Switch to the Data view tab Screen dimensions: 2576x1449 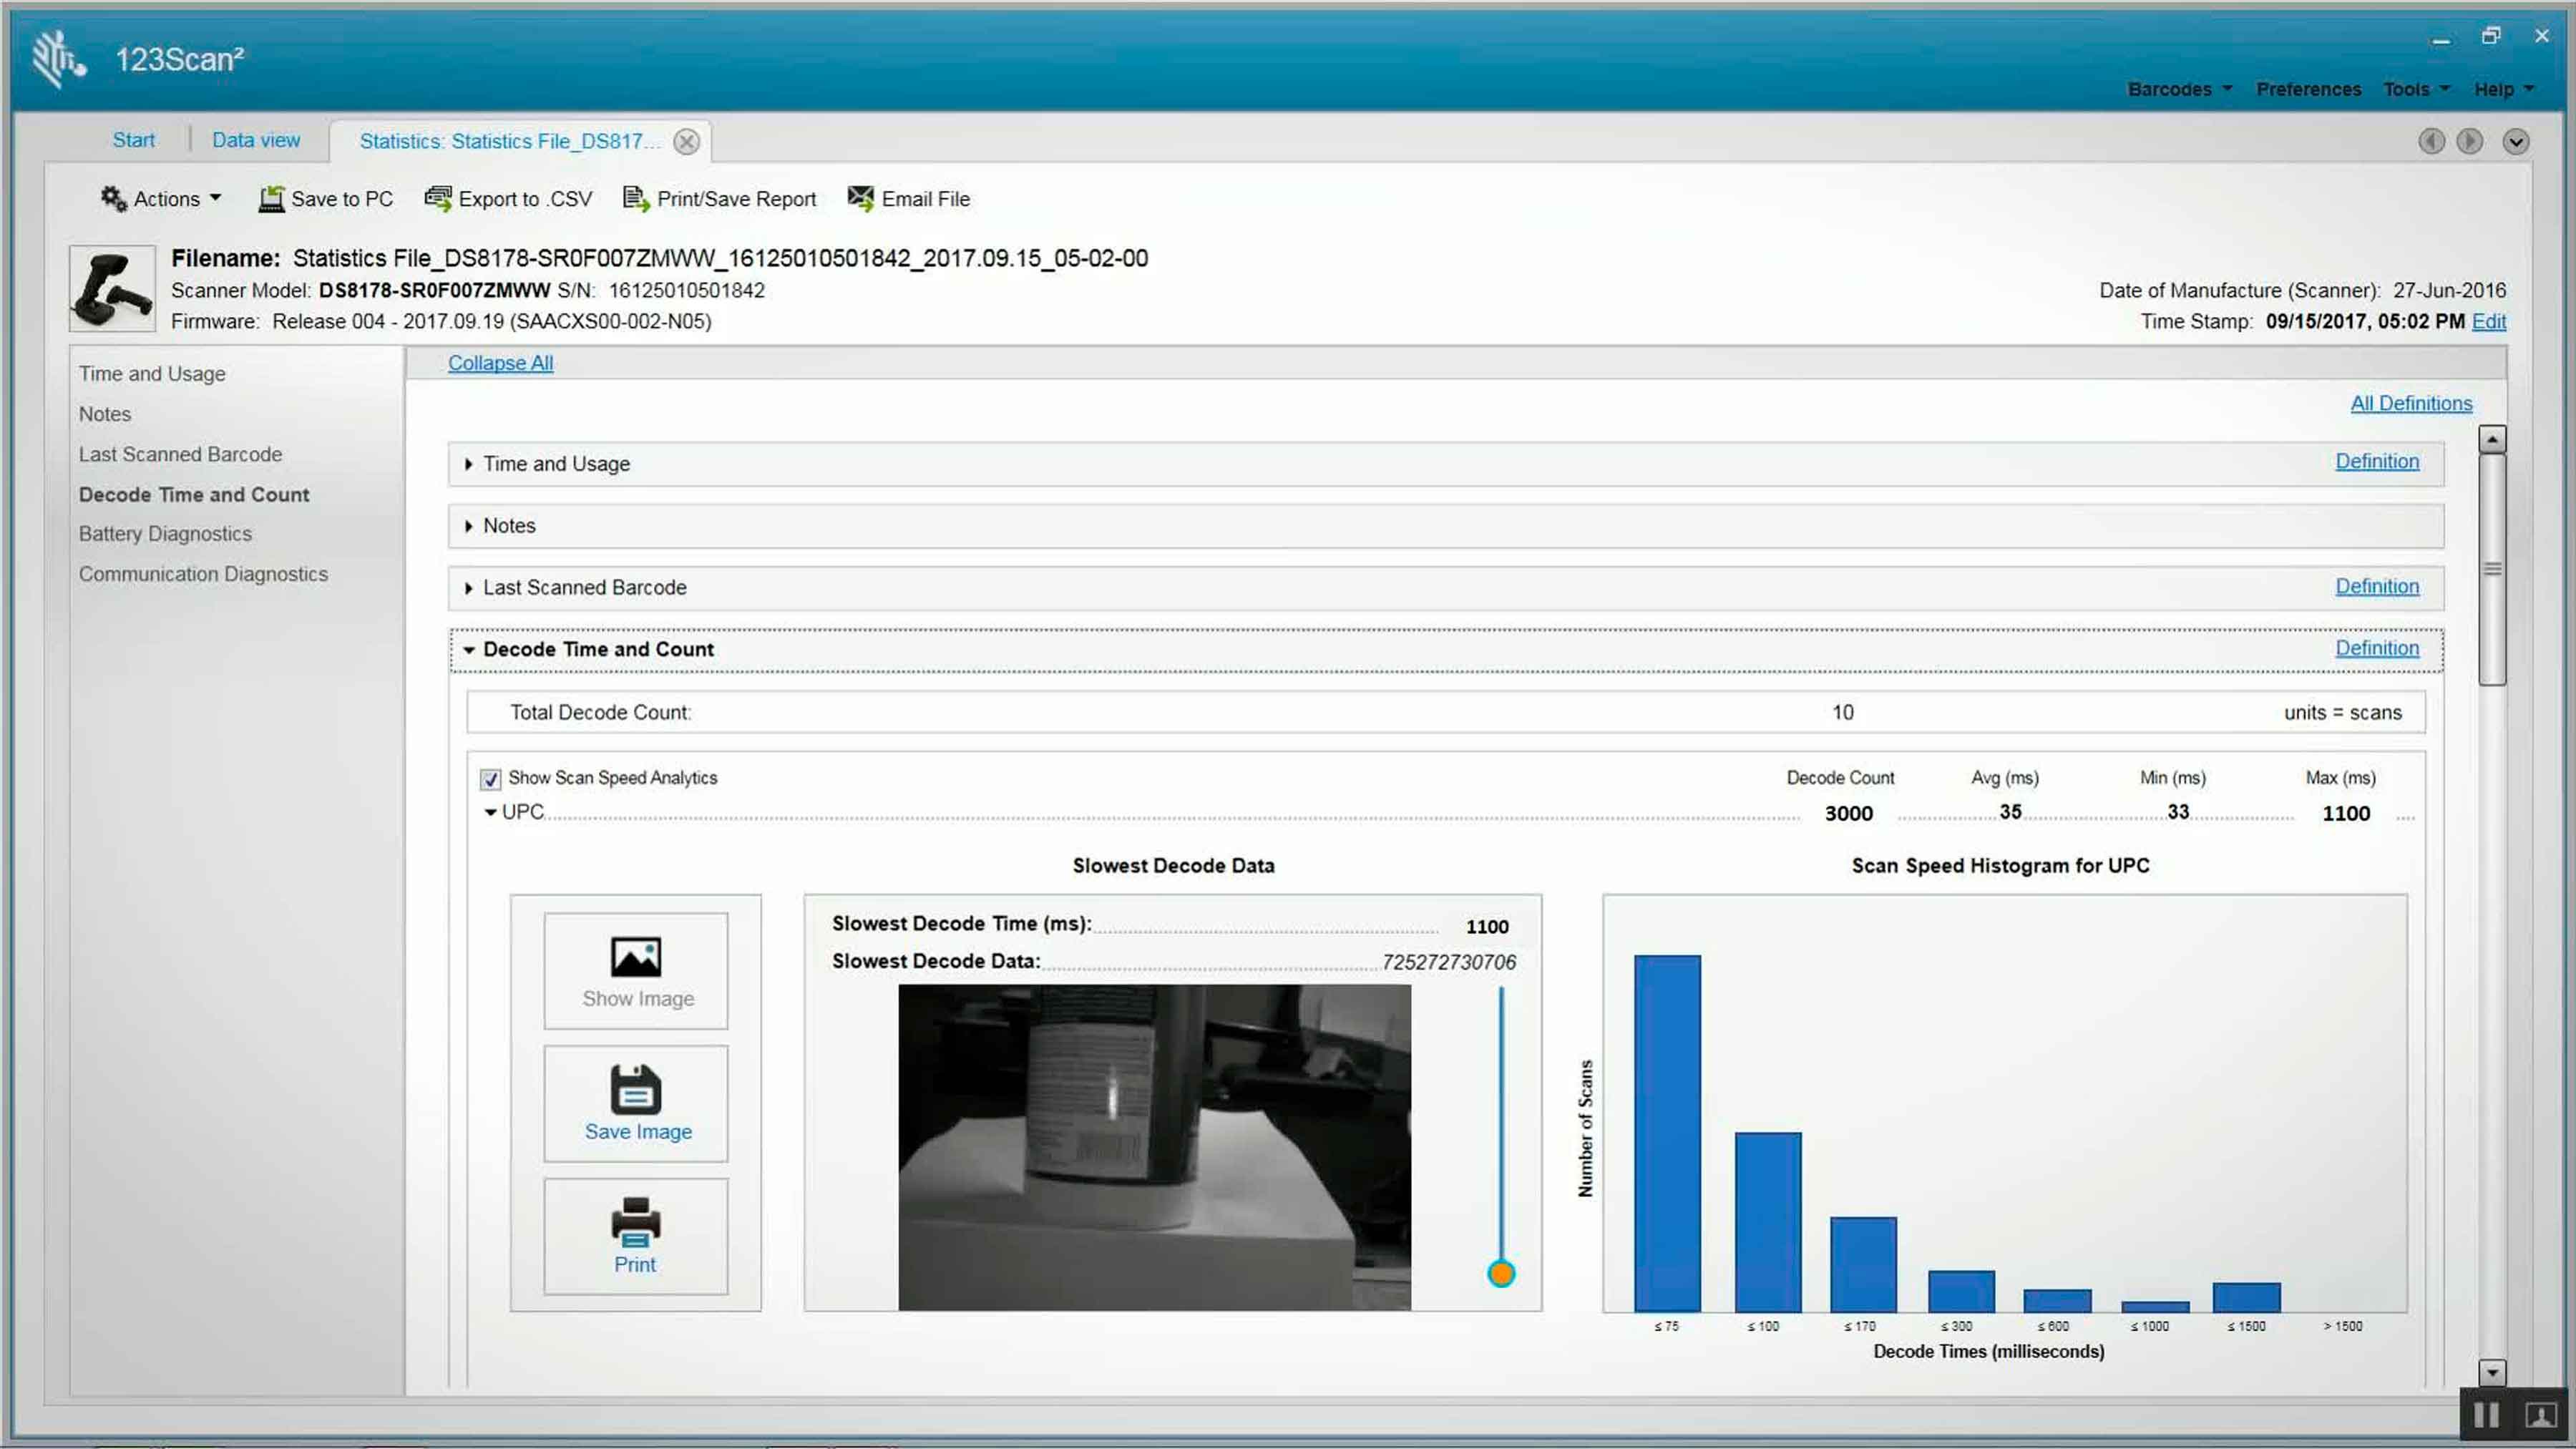[256, 140]
